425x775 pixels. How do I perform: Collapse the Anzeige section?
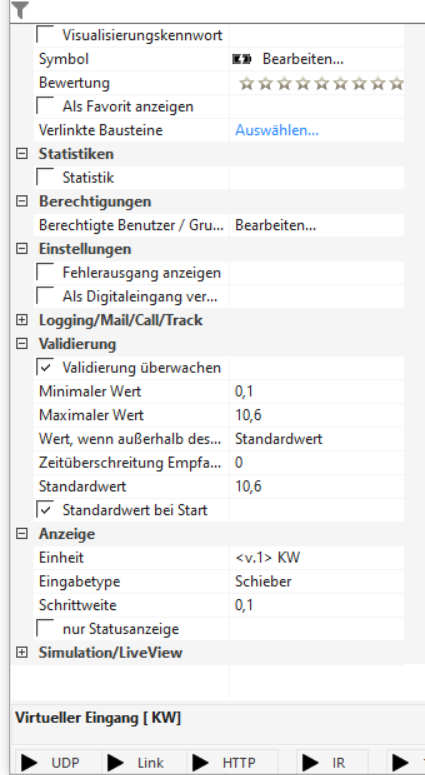[21, 534]
